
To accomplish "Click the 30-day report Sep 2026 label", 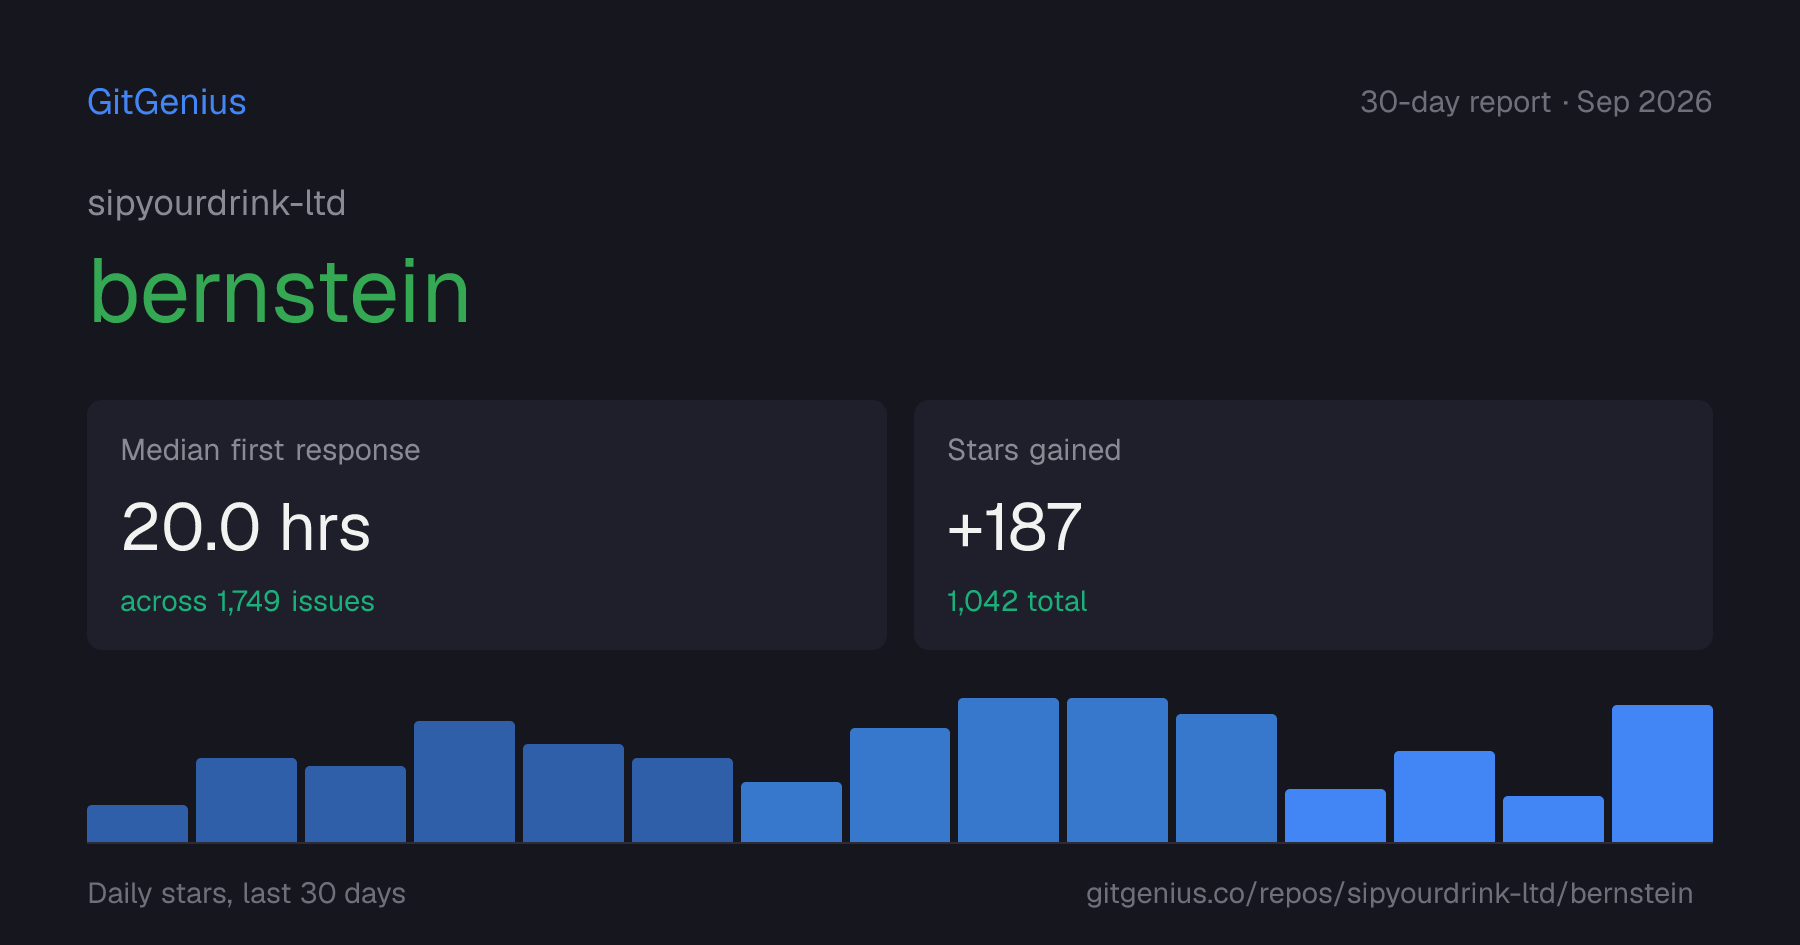I will click(x=1536, y=102).
